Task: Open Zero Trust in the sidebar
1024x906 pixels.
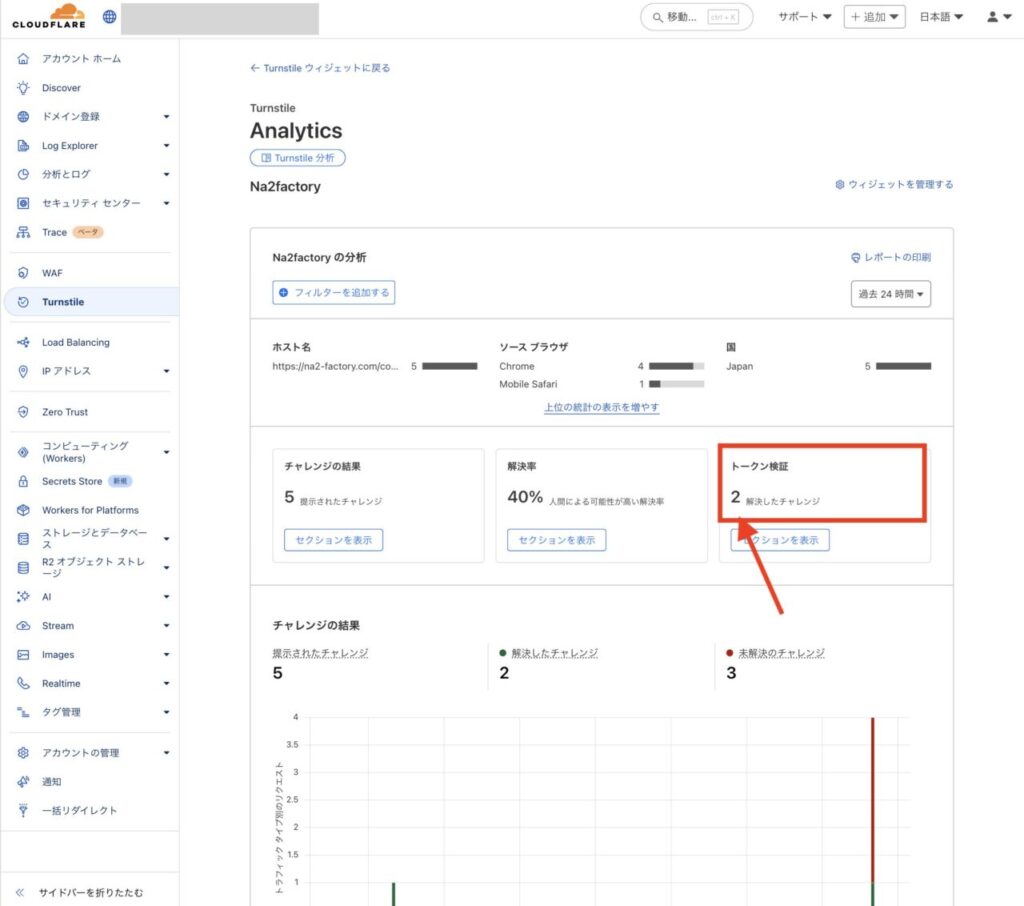Action: [65, 412]
